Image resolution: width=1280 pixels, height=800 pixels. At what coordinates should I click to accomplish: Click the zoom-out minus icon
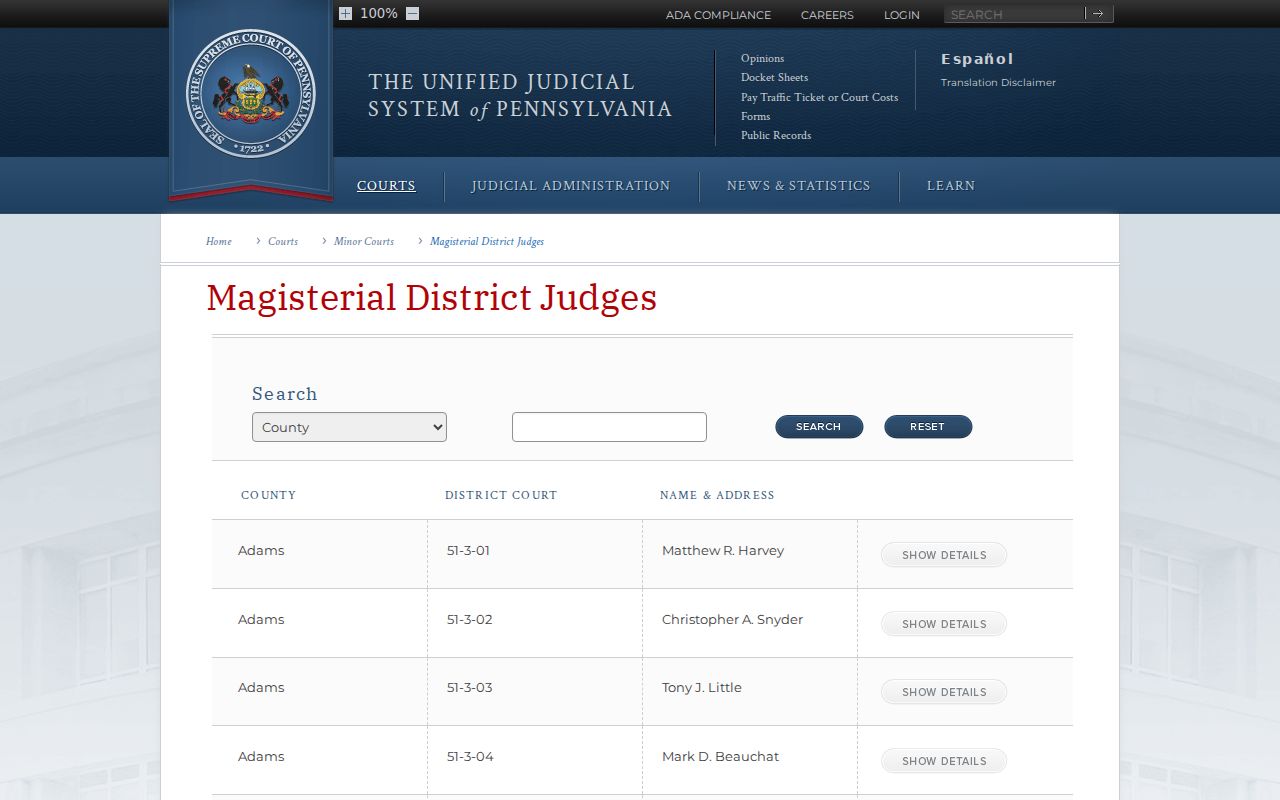(412, 14)
